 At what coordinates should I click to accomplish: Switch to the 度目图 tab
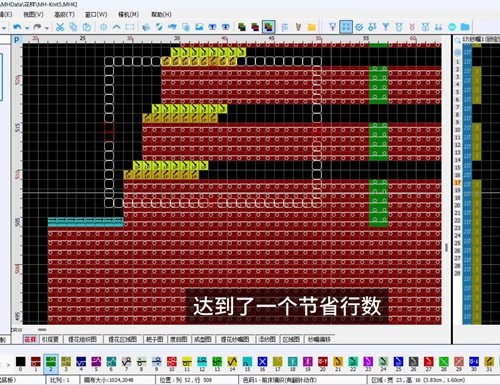click(x=179, y=339)
